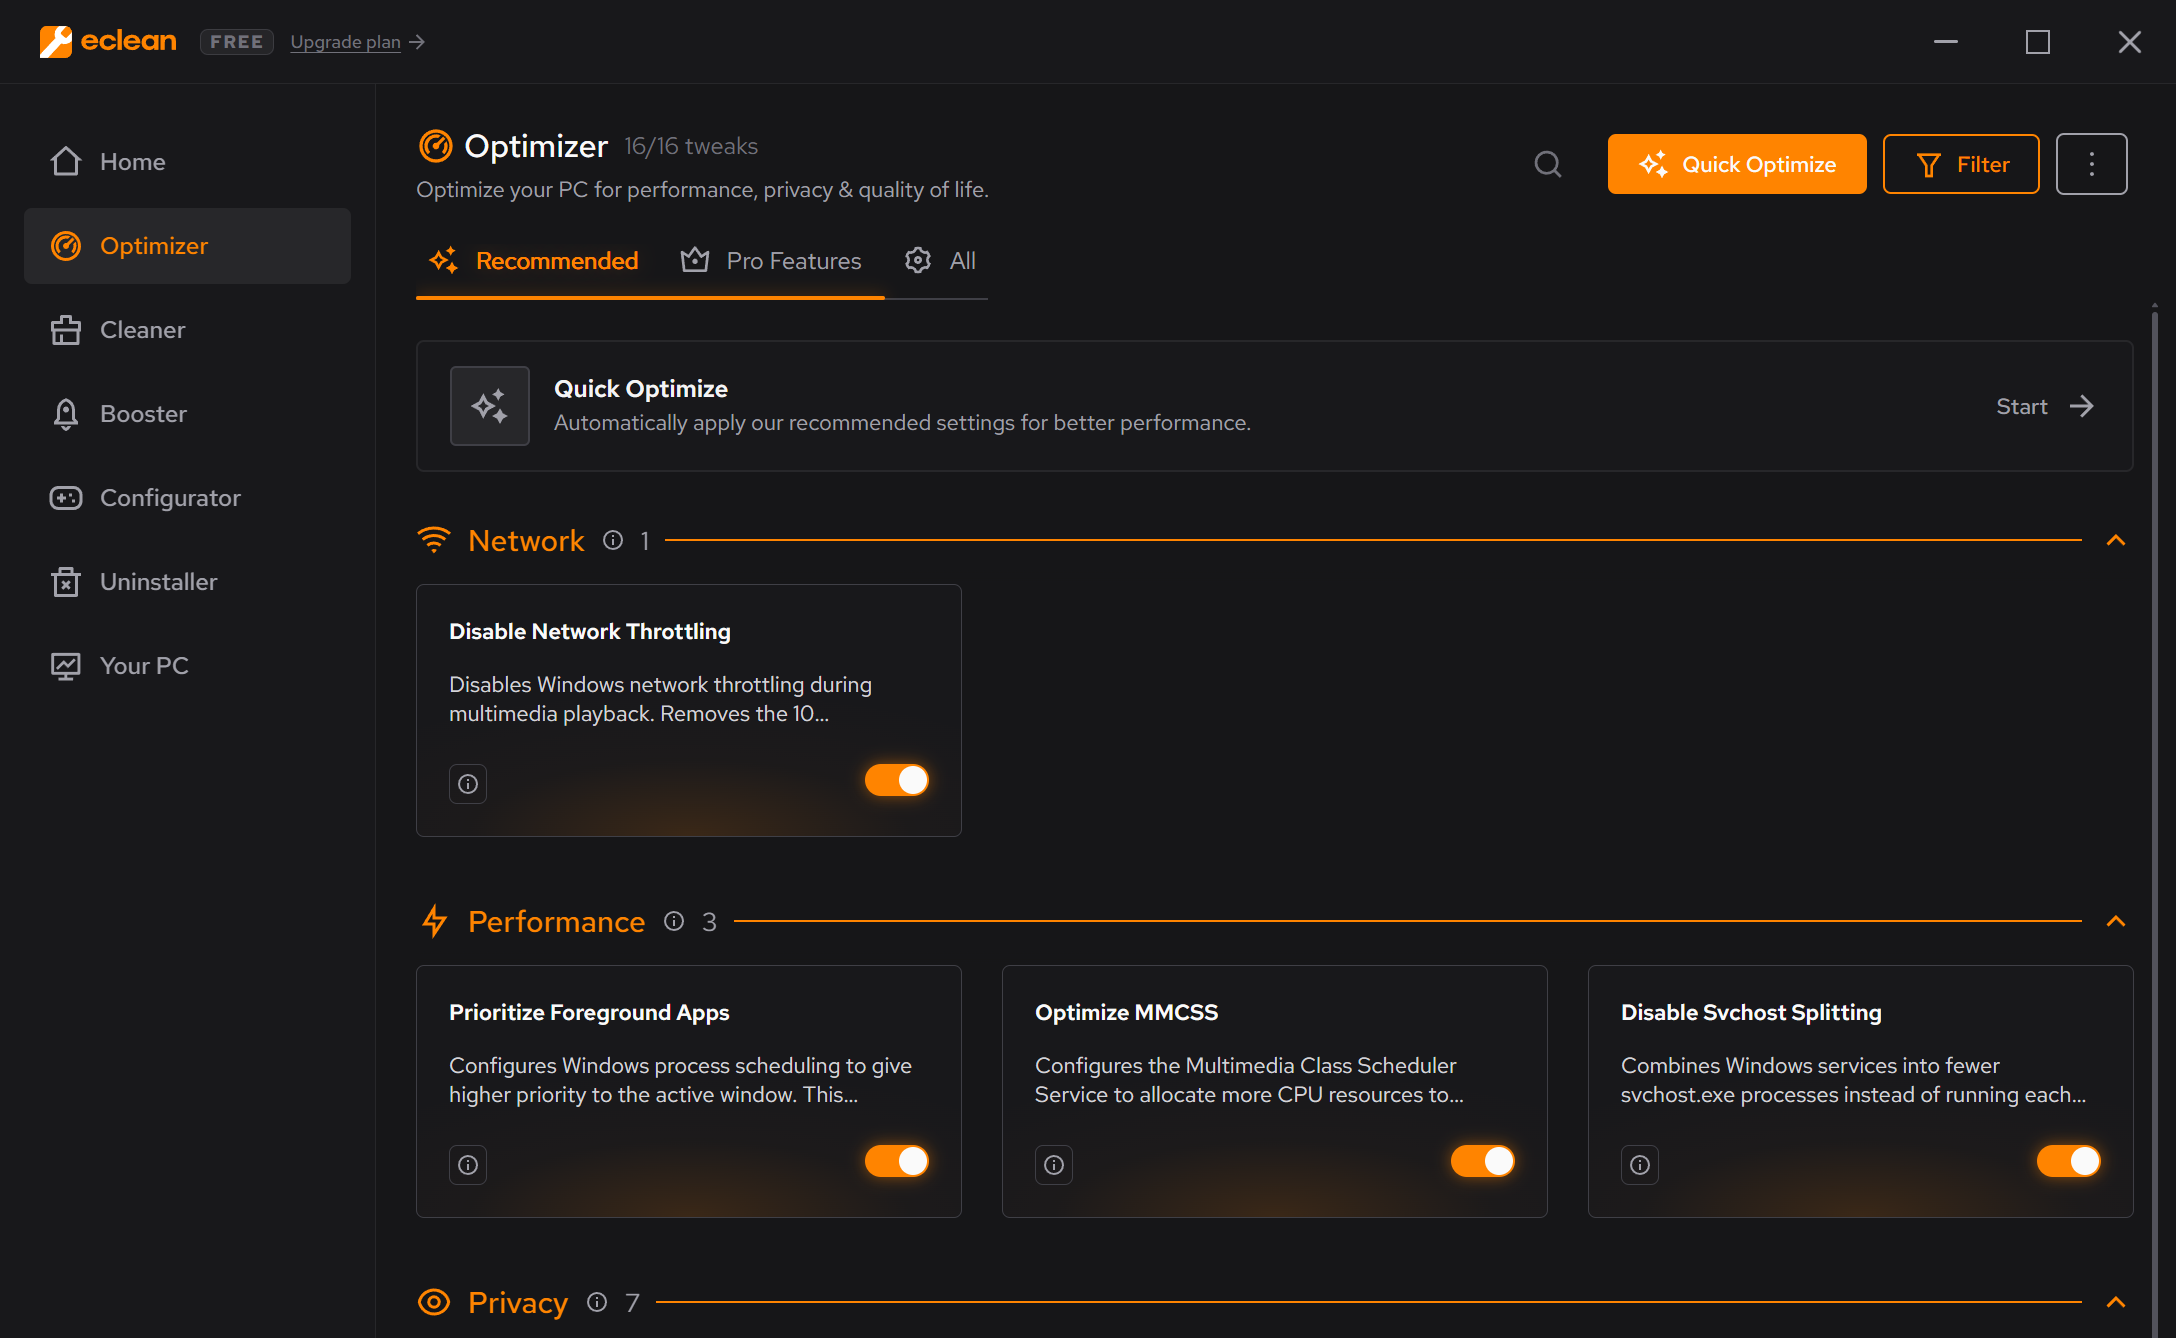This screenshot has height=1338, width=2176.
Task: Toggle the Disable Svchost Splitting switch
Action: [x=2069, y=1161]
